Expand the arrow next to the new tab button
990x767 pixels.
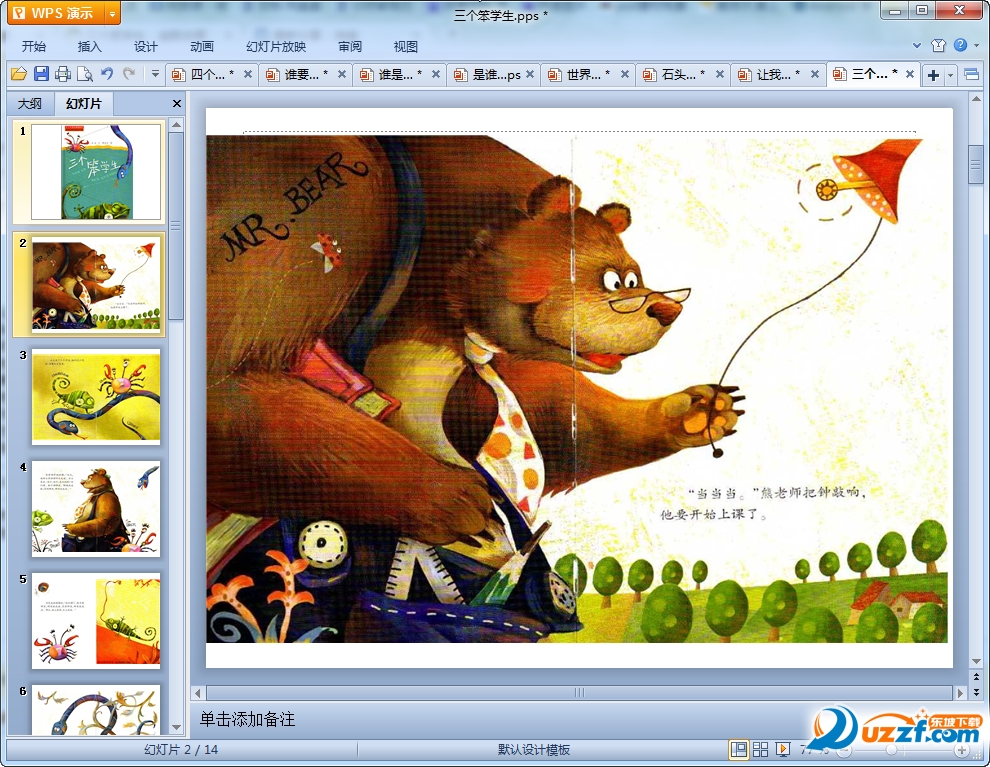(950, 75)
